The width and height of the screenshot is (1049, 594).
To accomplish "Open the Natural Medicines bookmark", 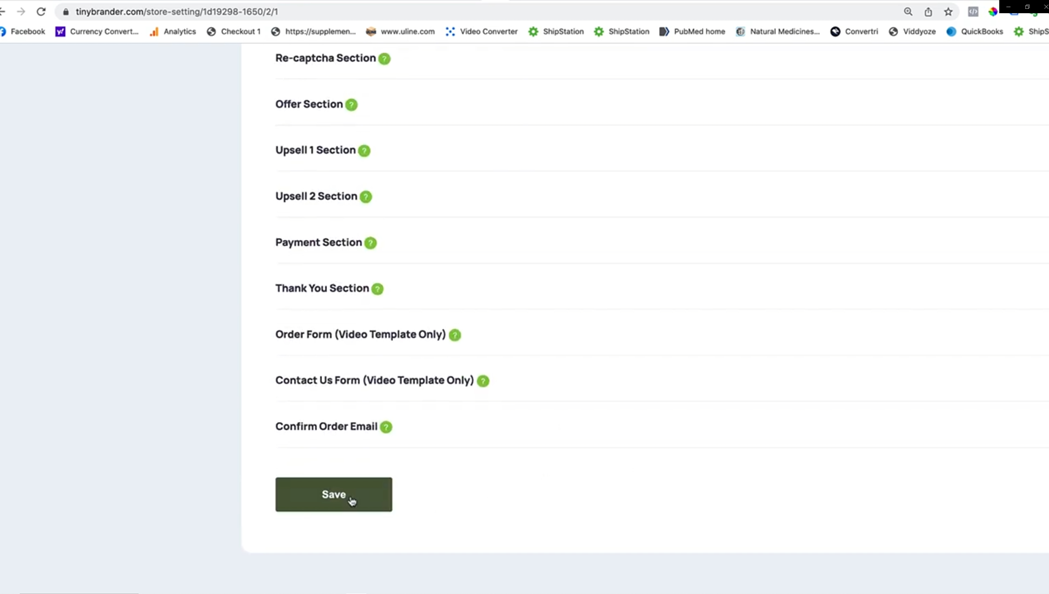I will click(777, 31).
